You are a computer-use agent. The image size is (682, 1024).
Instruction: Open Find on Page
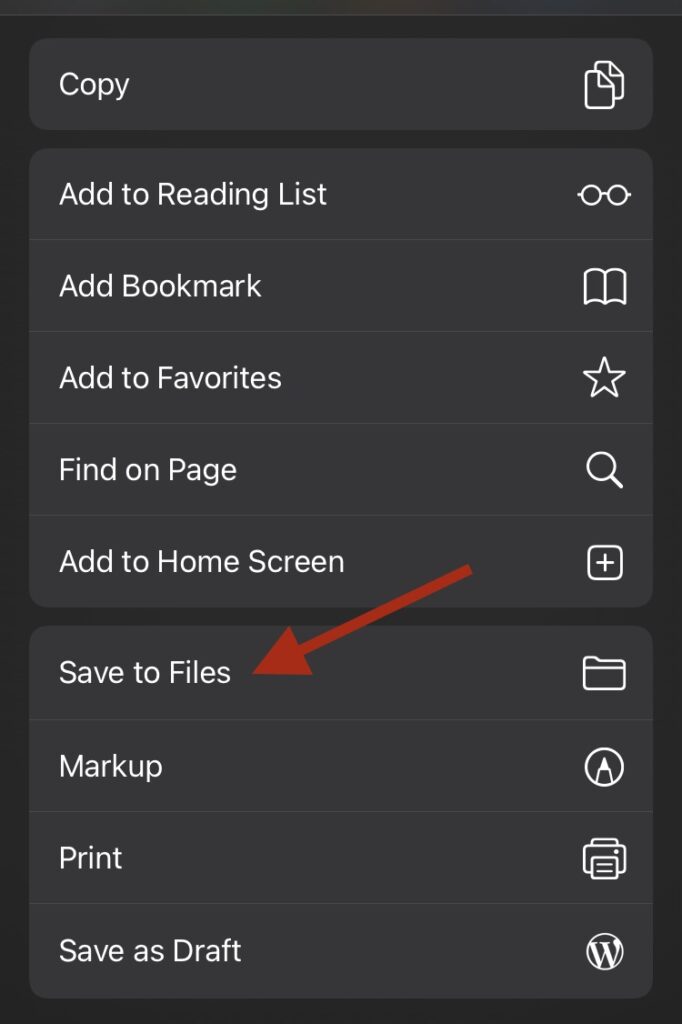341,470
